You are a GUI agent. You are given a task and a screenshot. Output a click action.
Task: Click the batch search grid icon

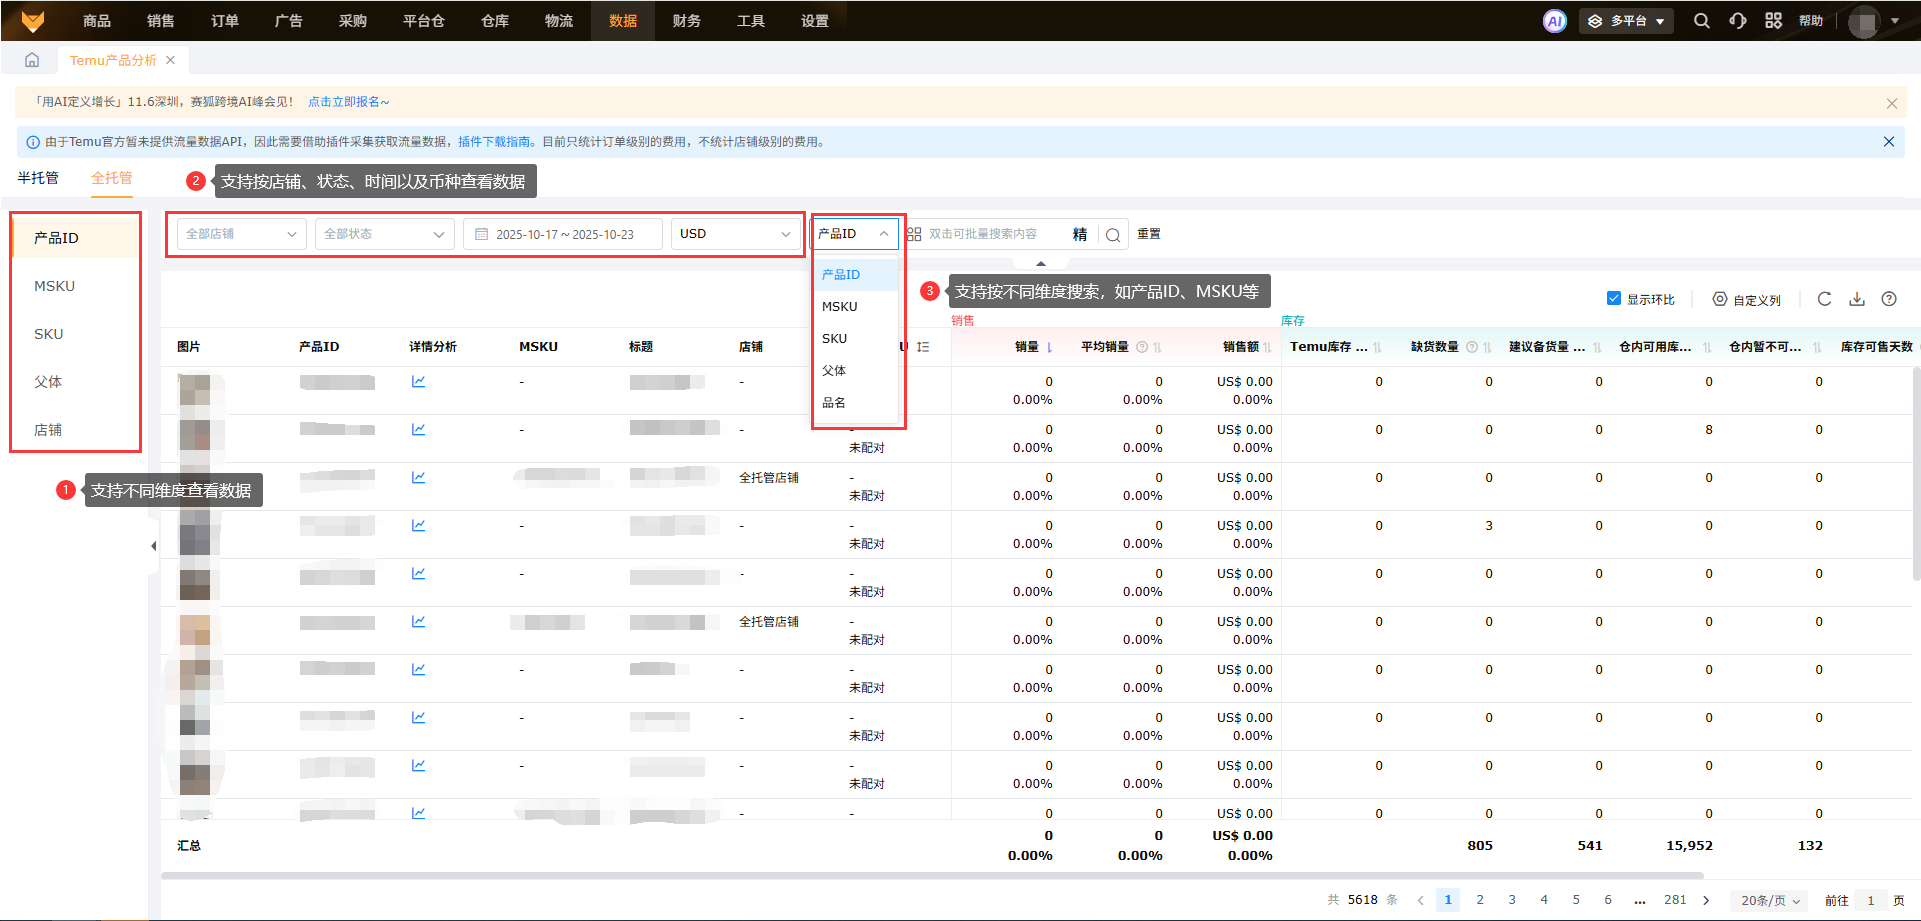914,234
